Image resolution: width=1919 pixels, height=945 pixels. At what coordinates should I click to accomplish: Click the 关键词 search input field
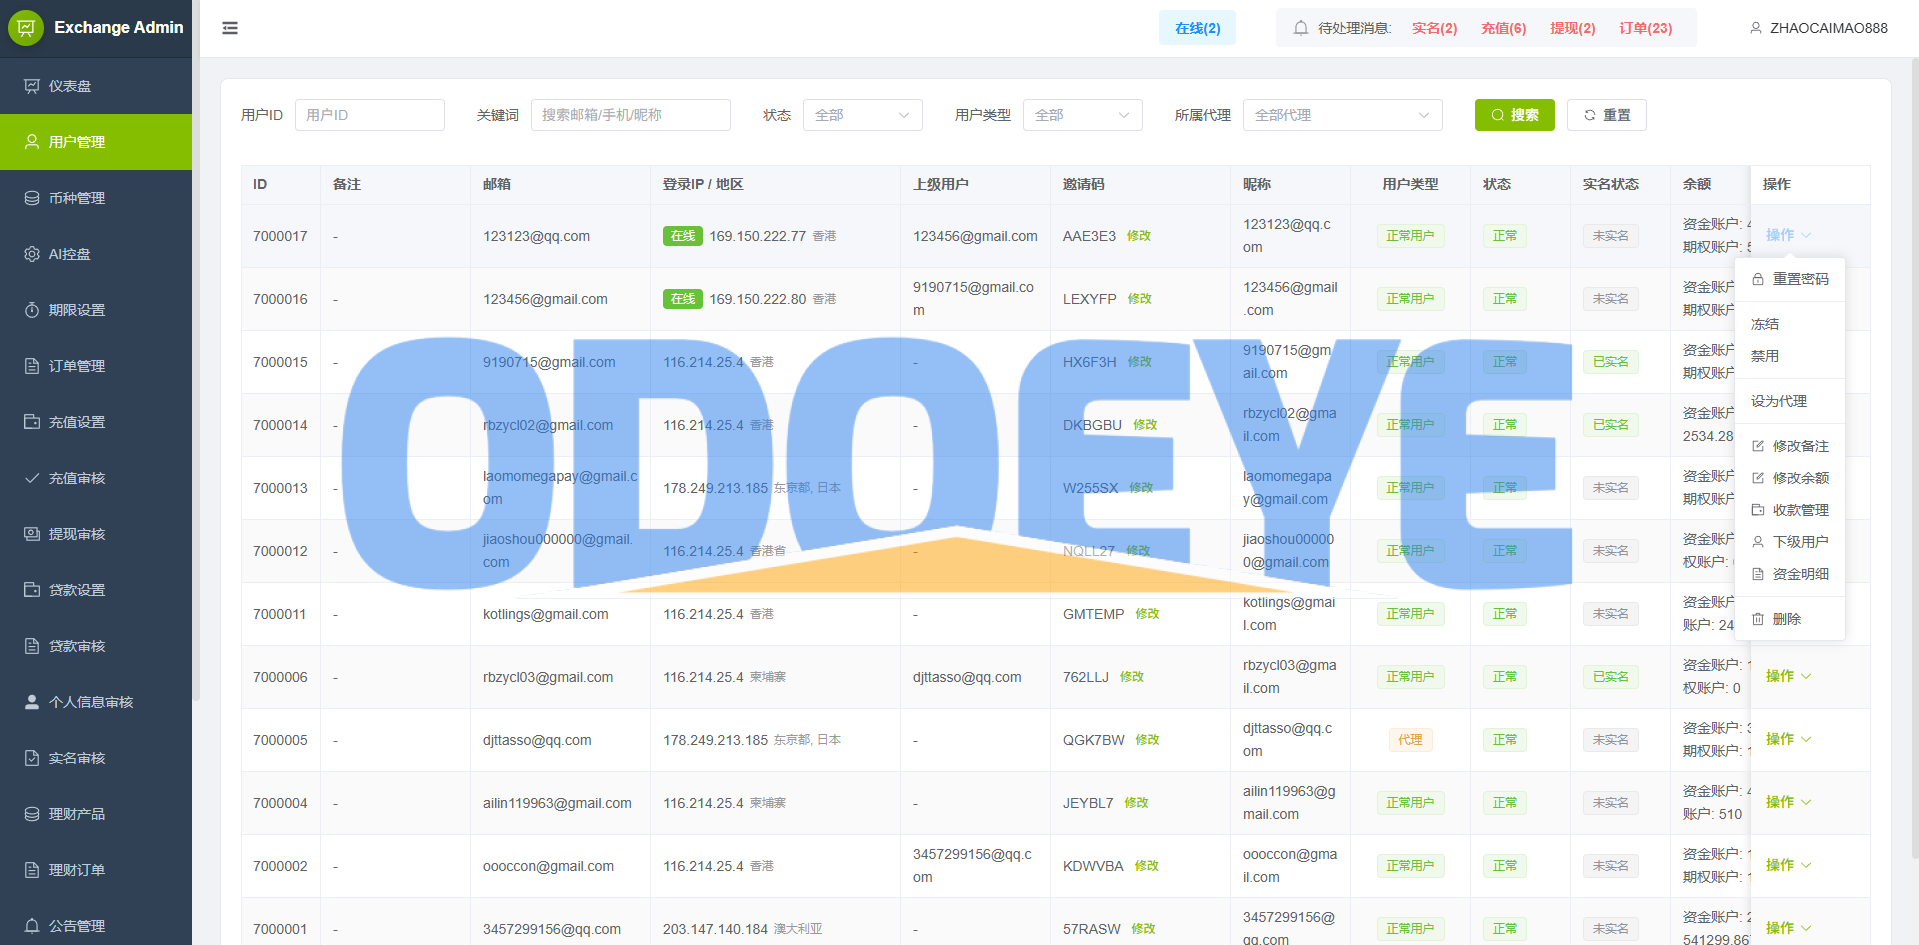(x=631, y=115)
